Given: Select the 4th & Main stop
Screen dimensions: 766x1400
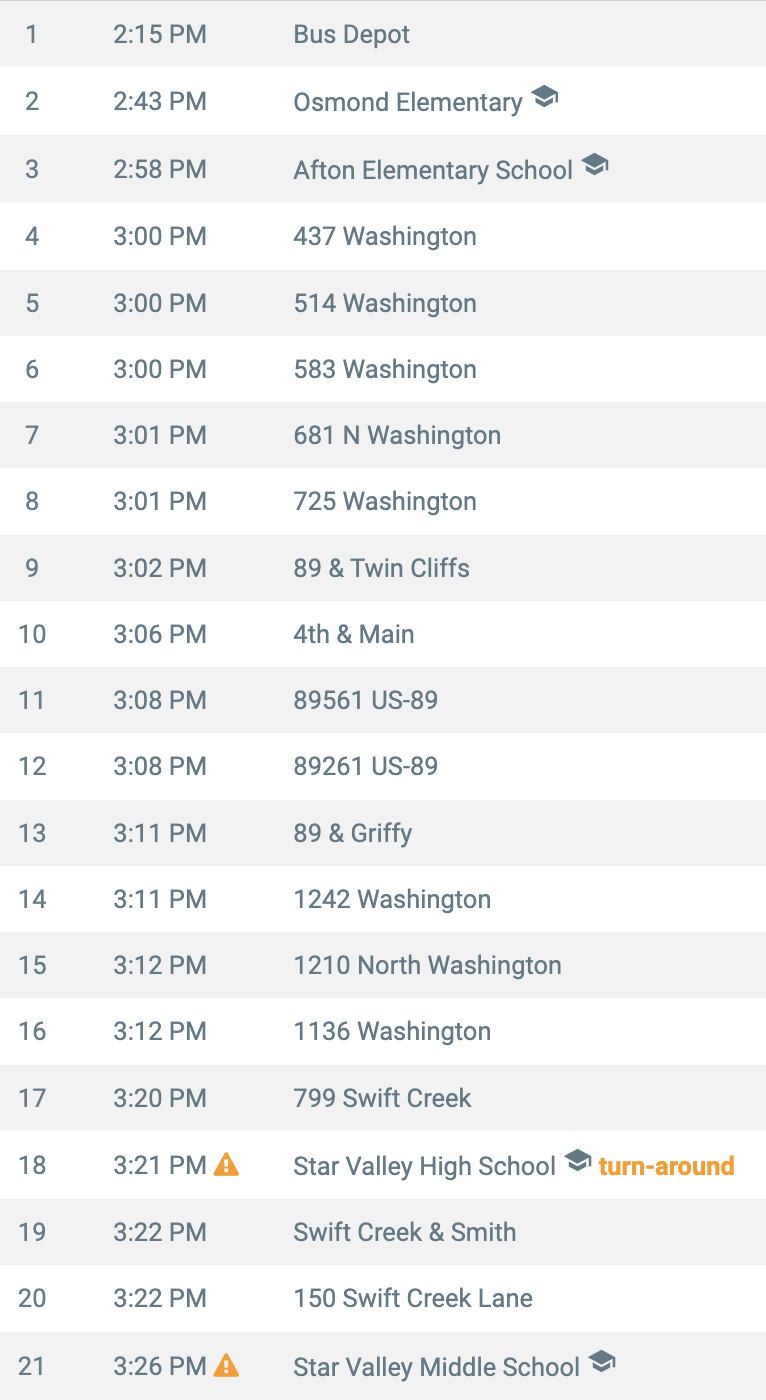Looking at the screenshot, I should [x=383, y=634].
